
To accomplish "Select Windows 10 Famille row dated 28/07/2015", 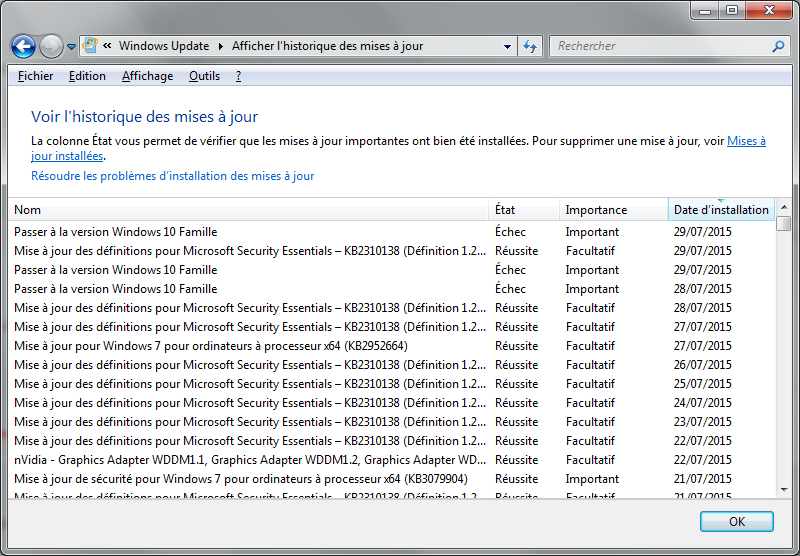I will (x=391, y=289).
